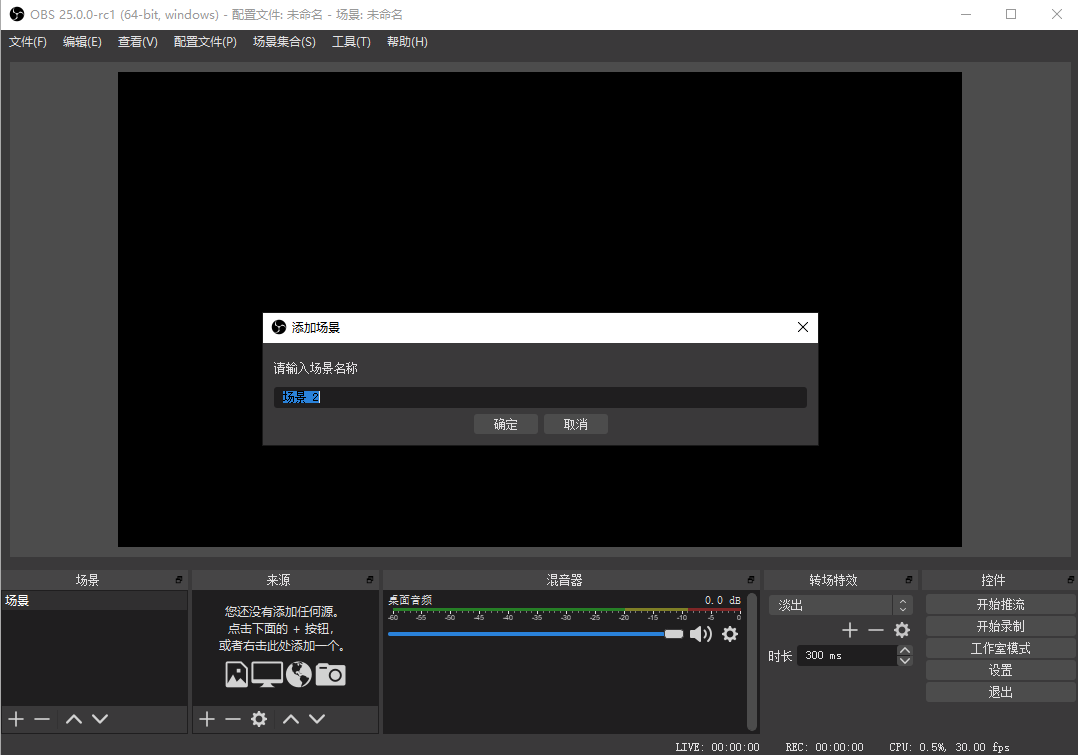This screenshot has height=755, width=1078.
Task: Open the 文件(F) menu
Action: coord(28,42)
